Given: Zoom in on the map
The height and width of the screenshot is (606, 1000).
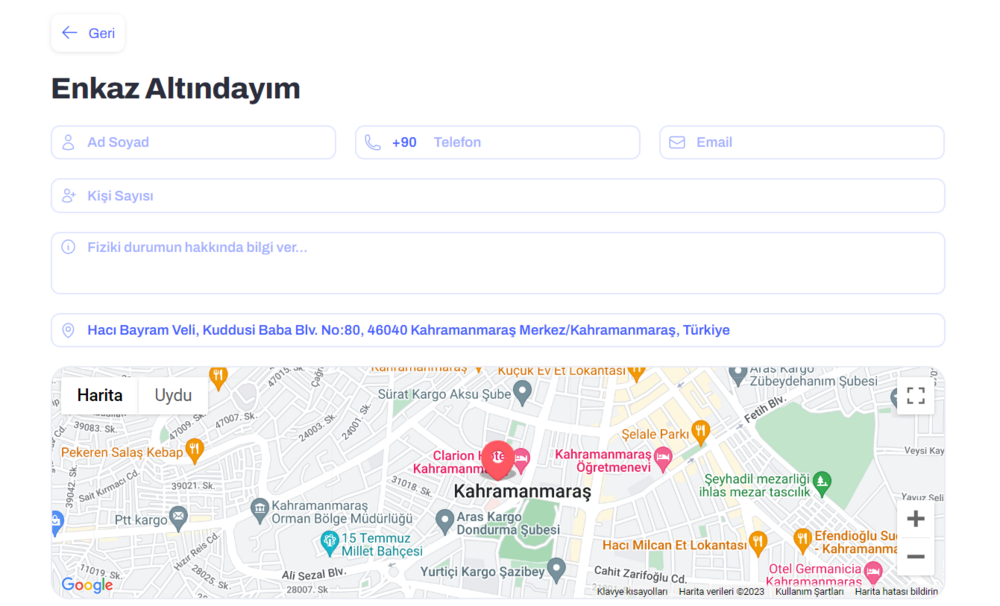Looking at the screenshot, I should 915,518.
